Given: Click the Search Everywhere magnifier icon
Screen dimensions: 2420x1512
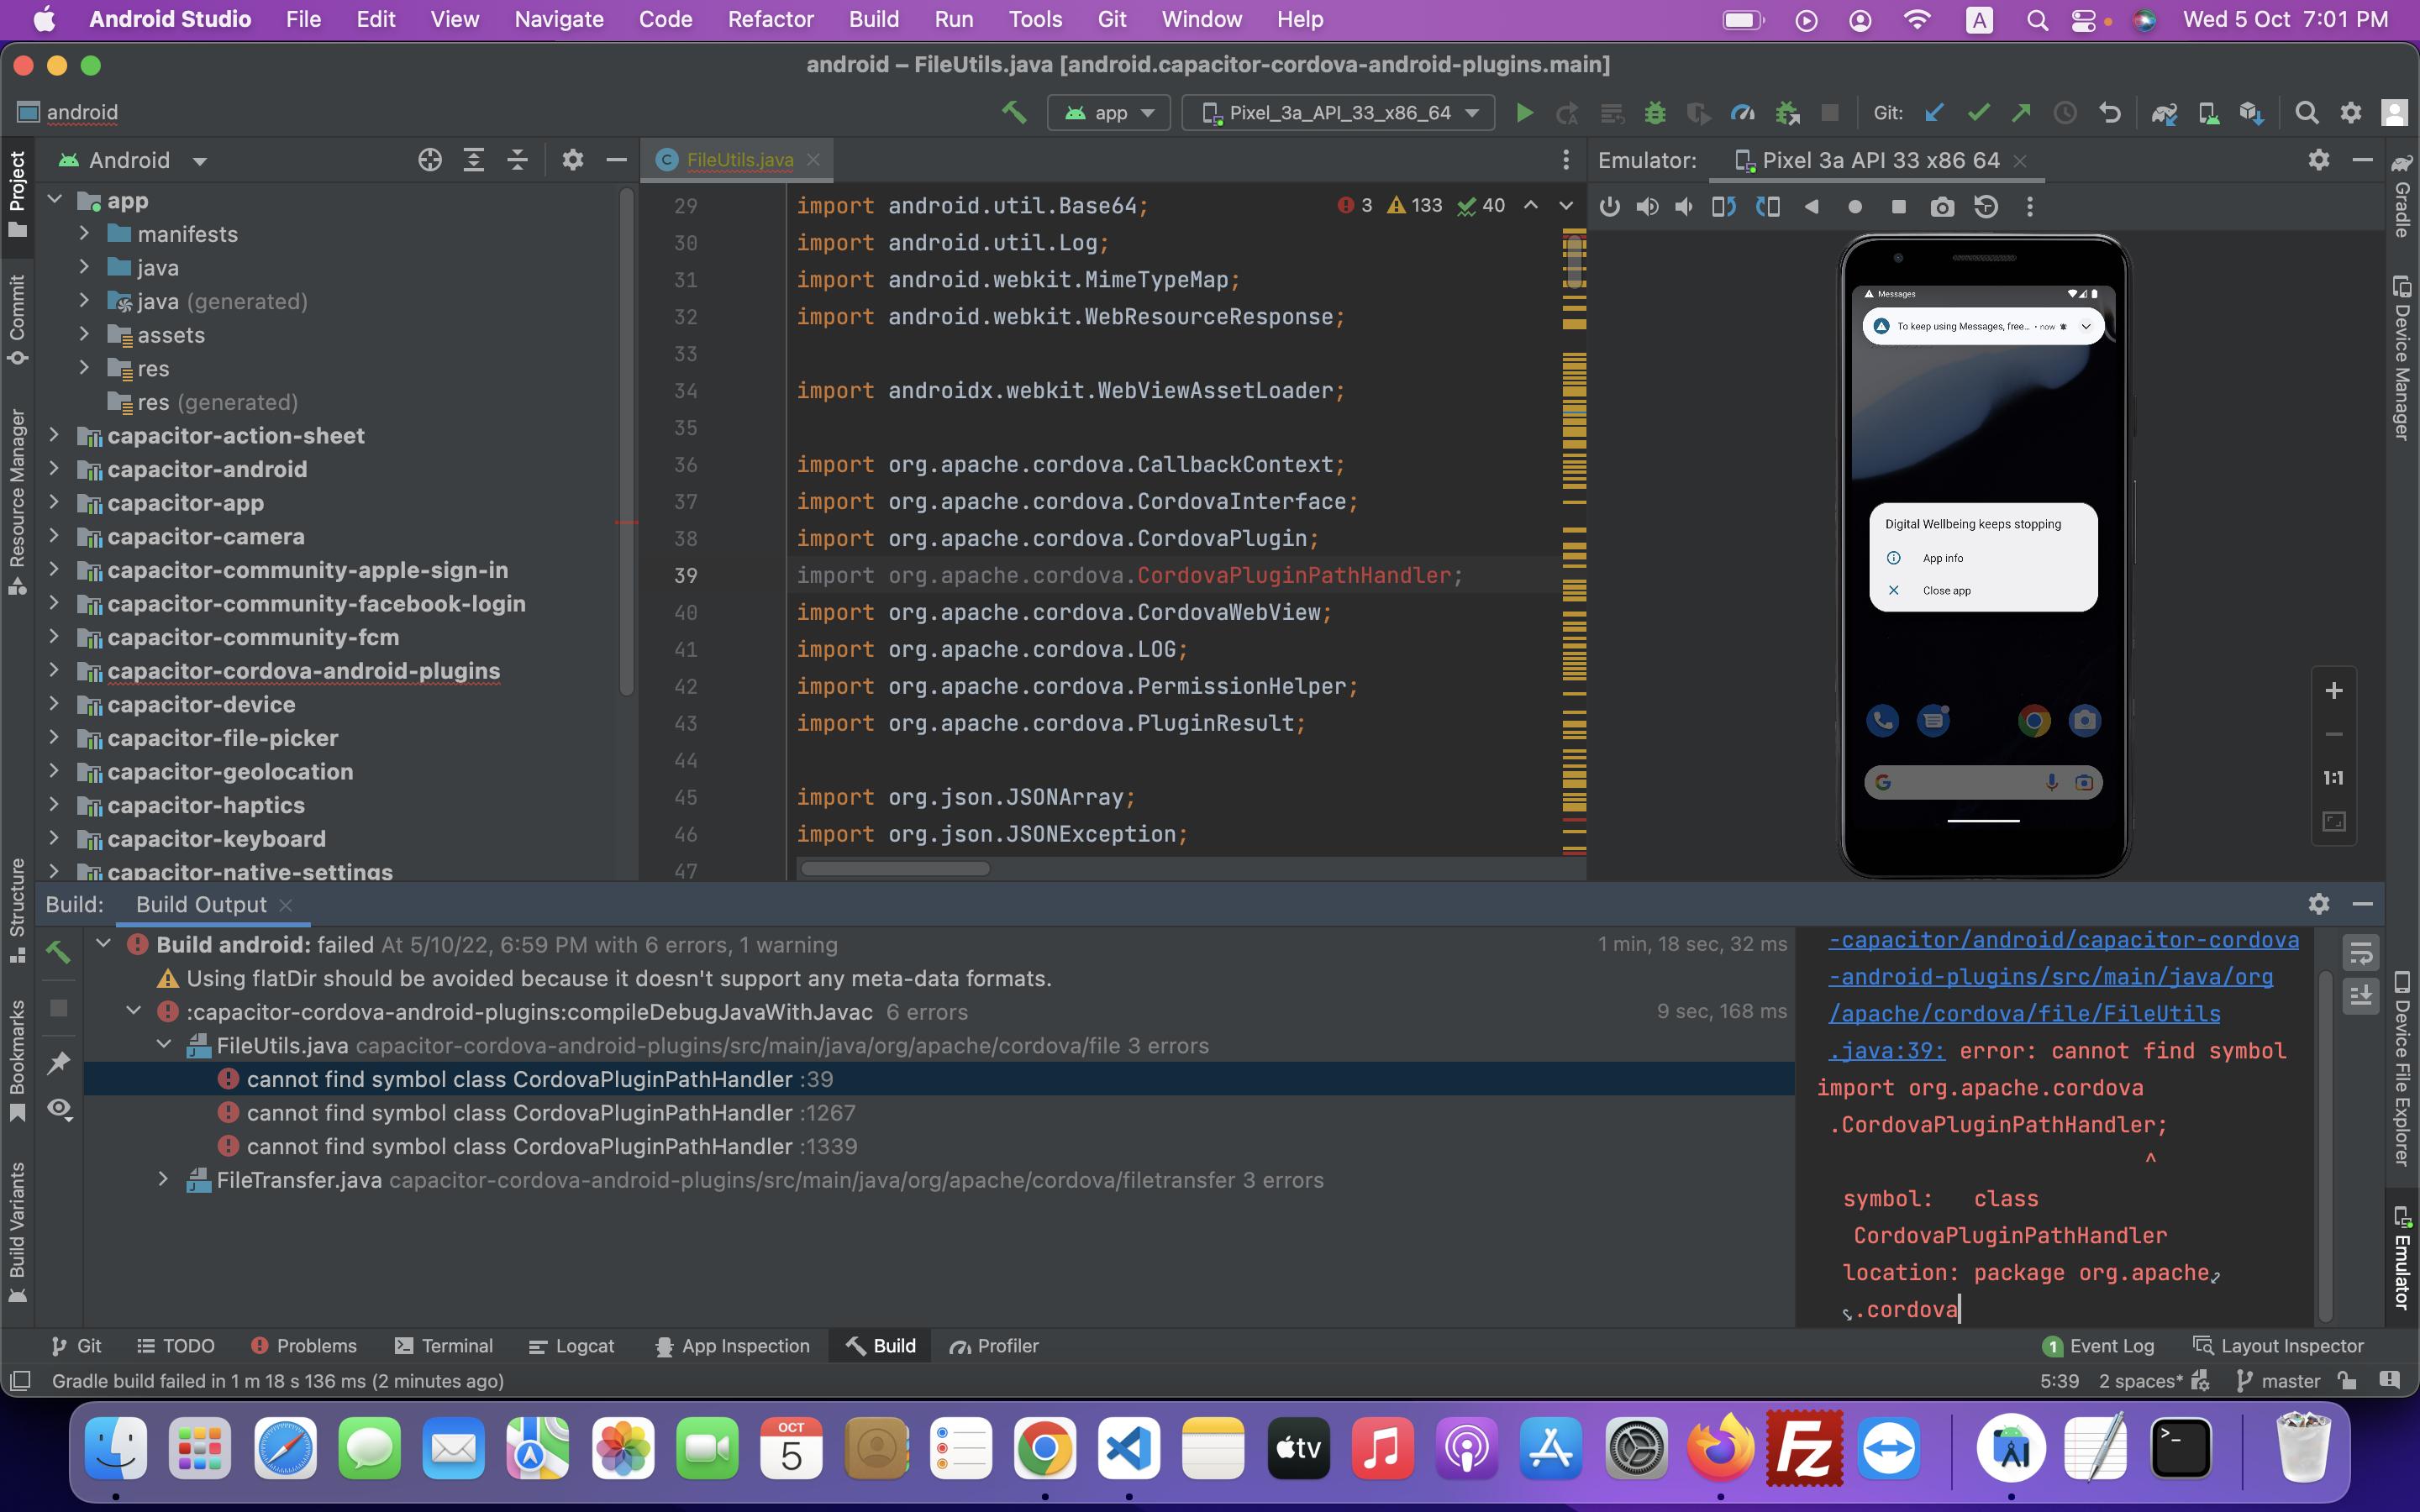Looking at the screenshot, I should (x=2306, y=113).
